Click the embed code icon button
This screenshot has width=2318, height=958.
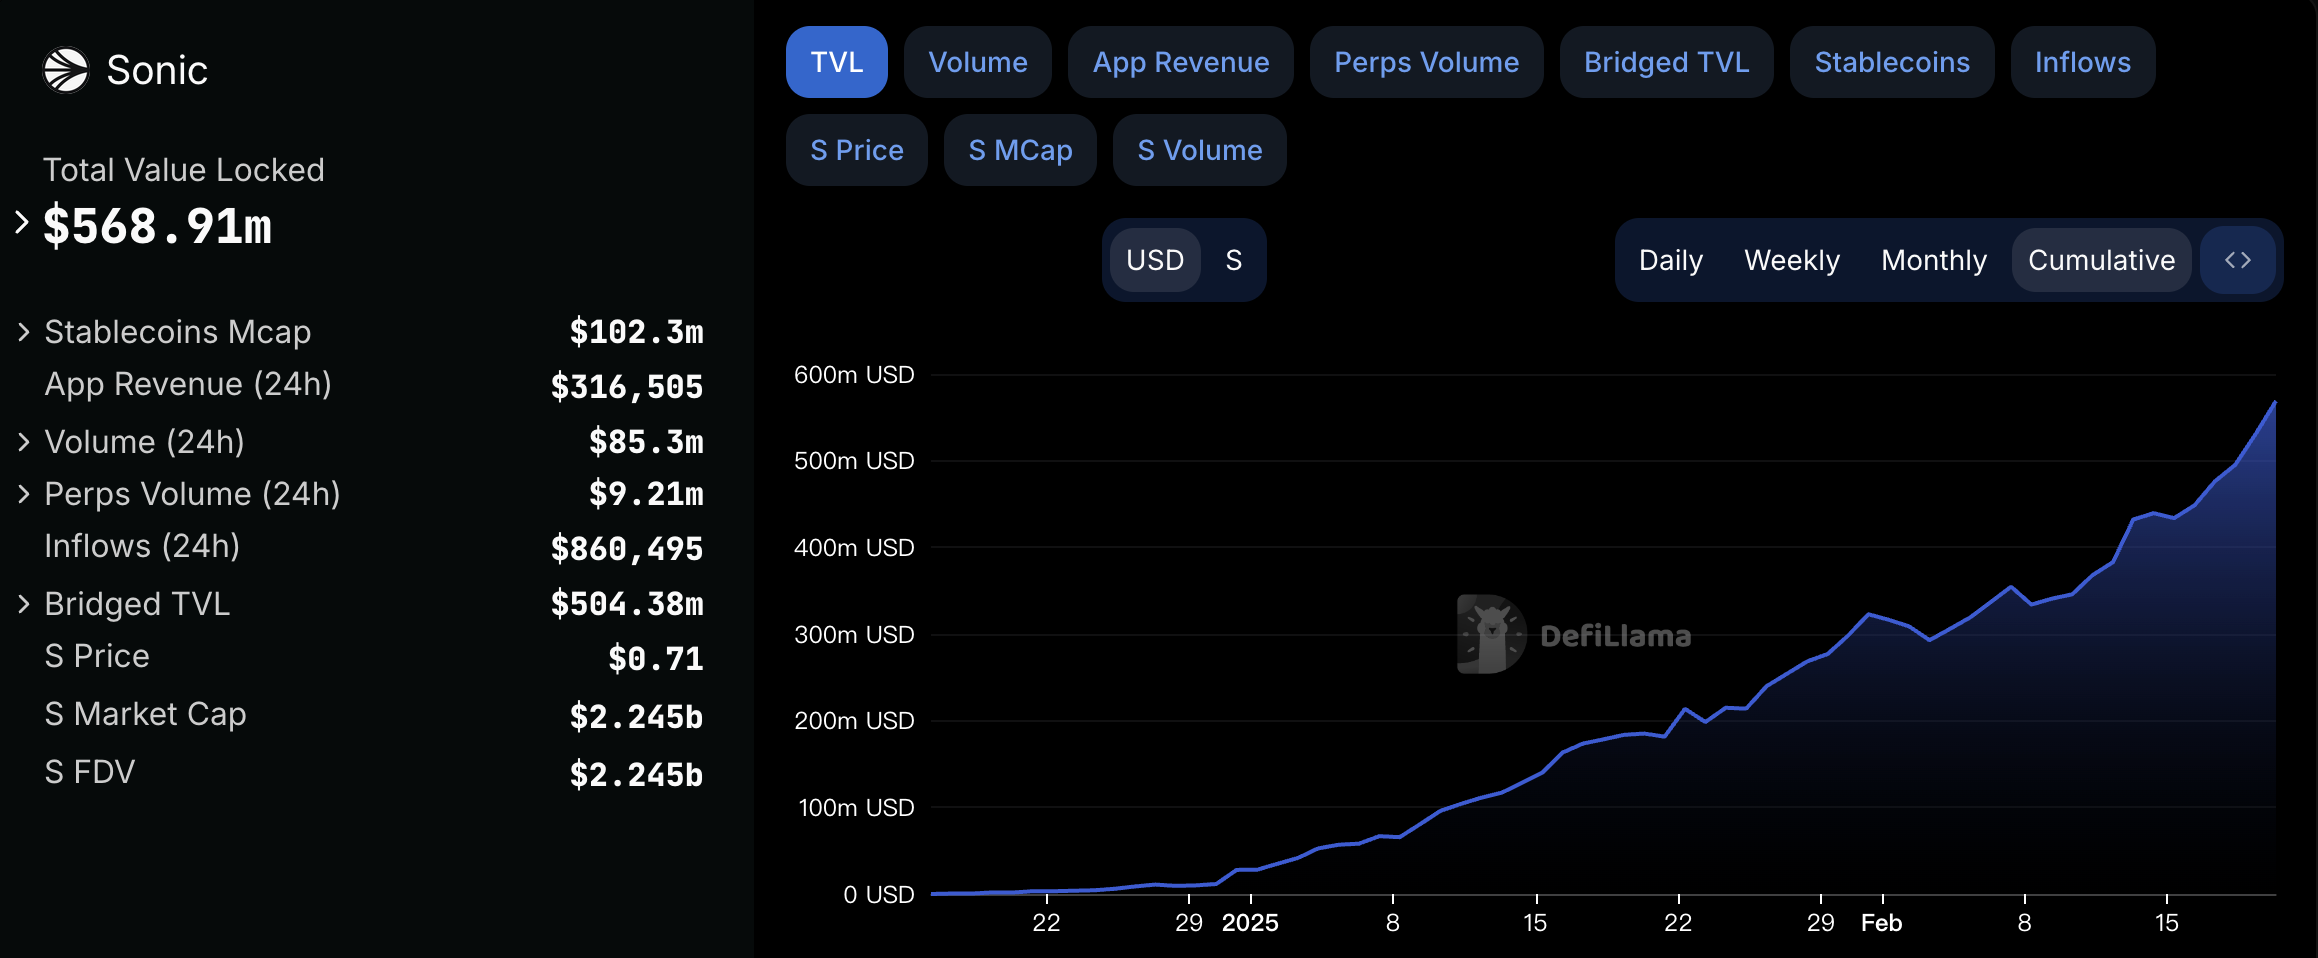[2237, 260]
